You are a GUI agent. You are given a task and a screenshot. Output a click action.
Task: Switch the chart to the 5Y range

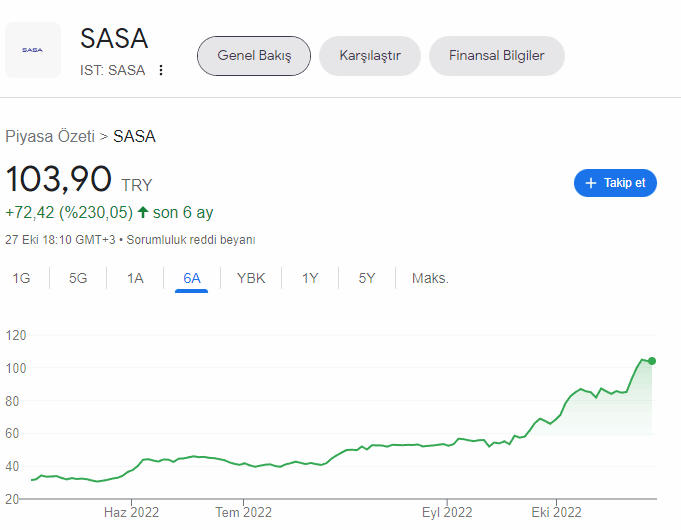(367, 278)
